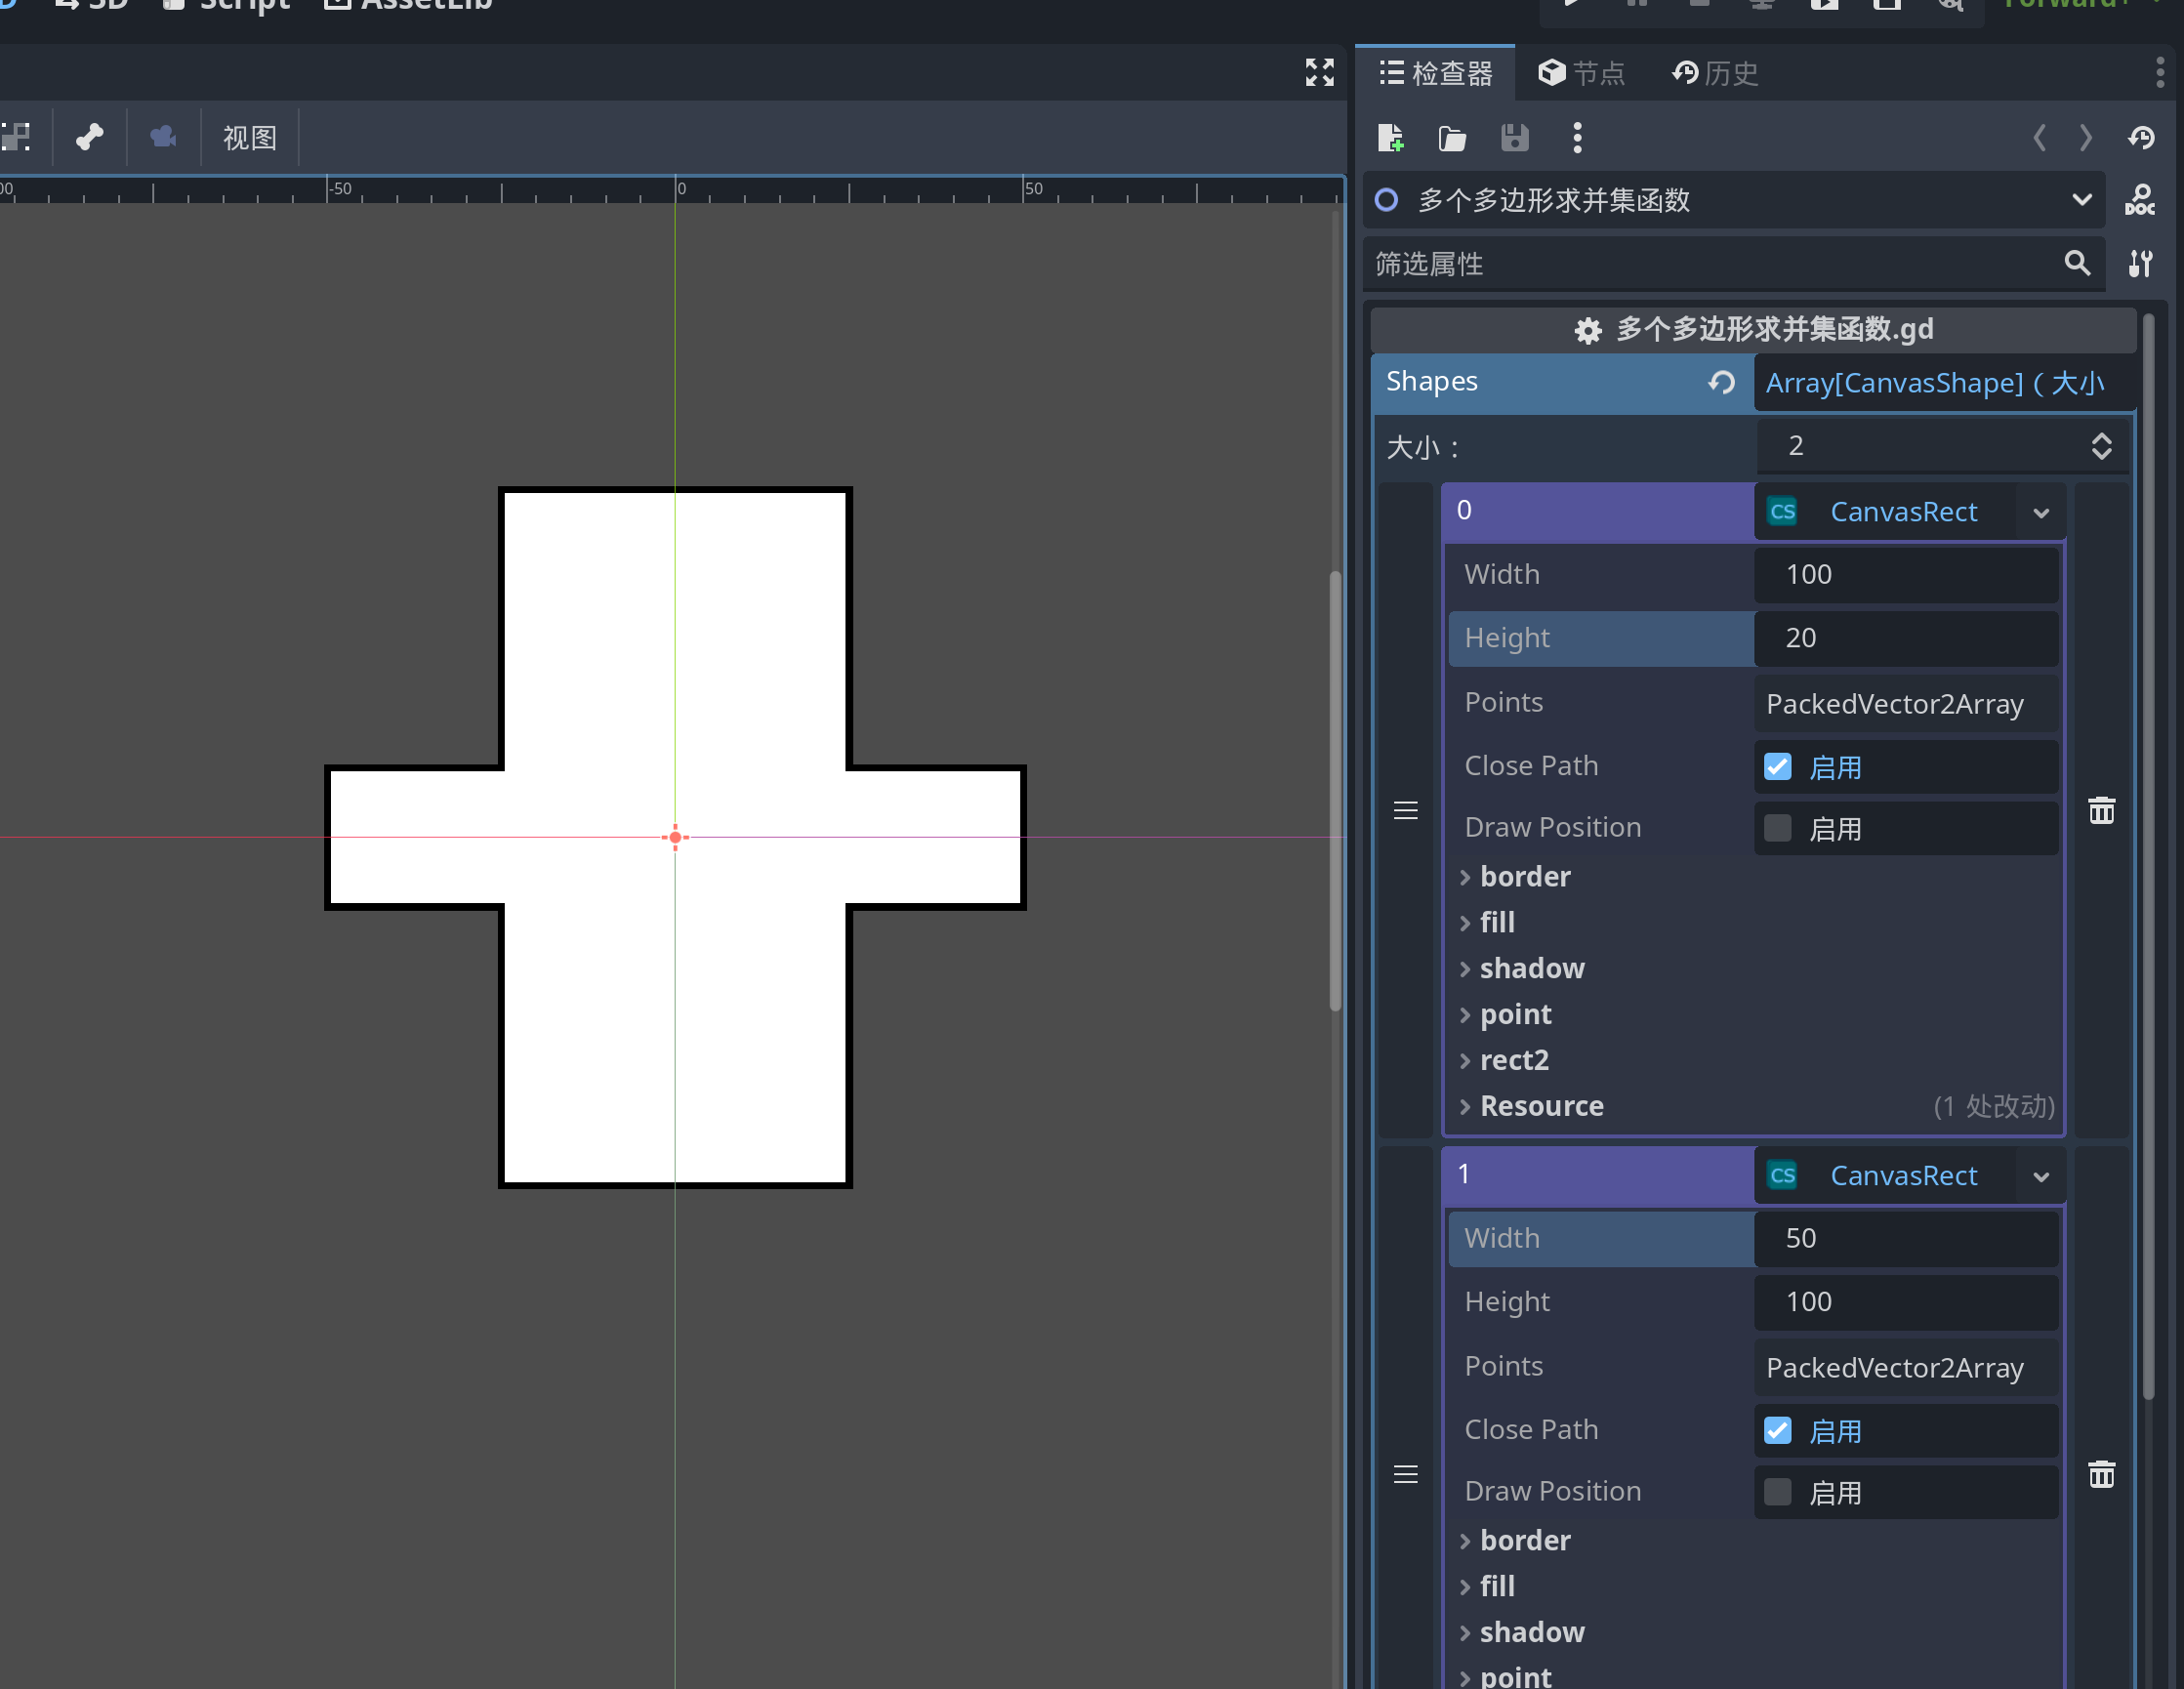2184x1689 pixels.
Task: Increase the 大小 array size value
Action: pos(2100,438)
